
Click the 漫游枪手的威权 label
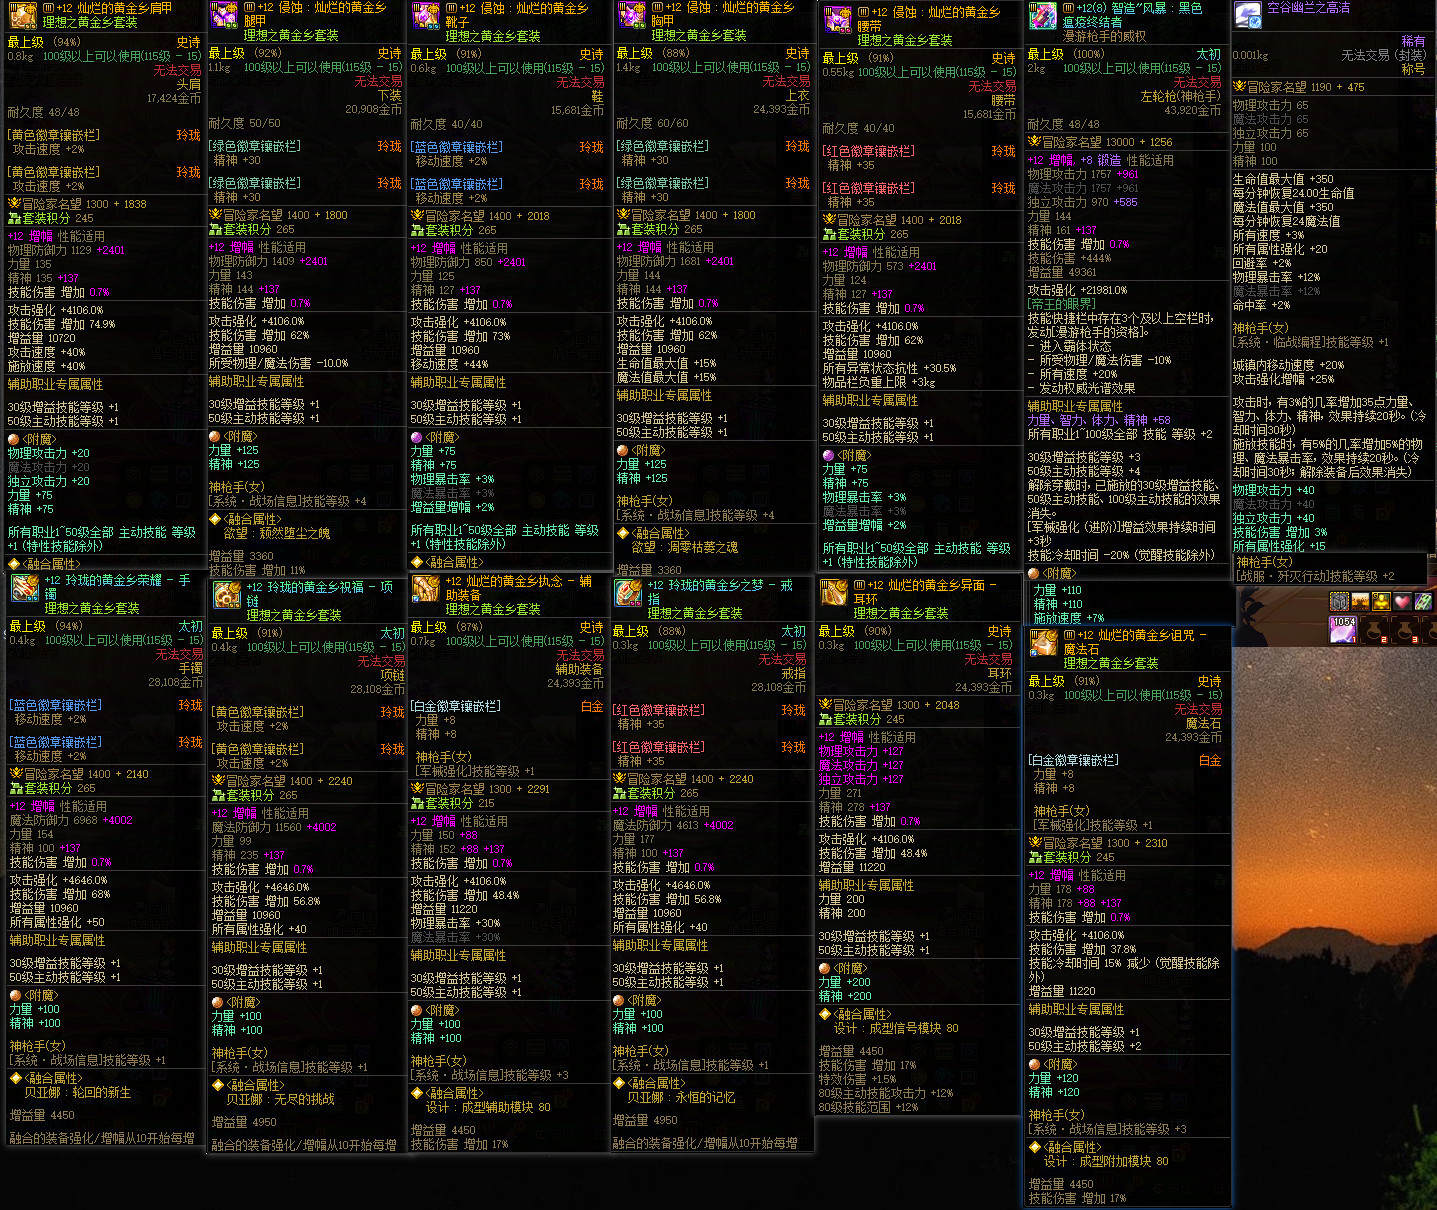1105,36
